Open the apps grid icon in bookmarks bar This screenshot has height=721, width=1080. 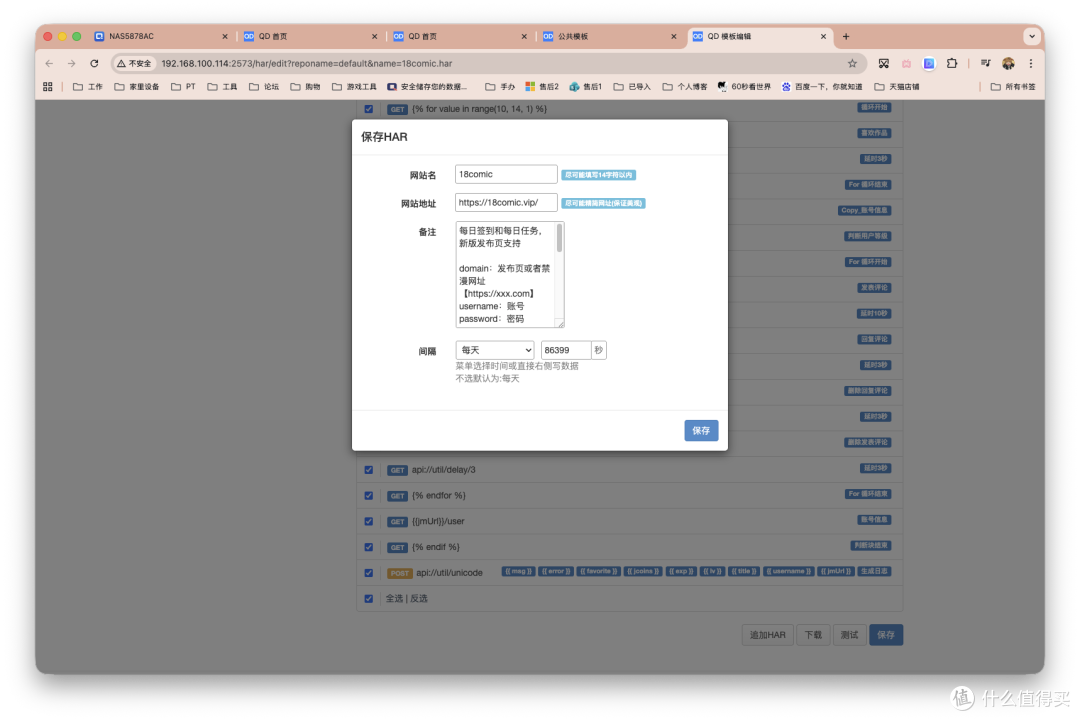point(48,87)
